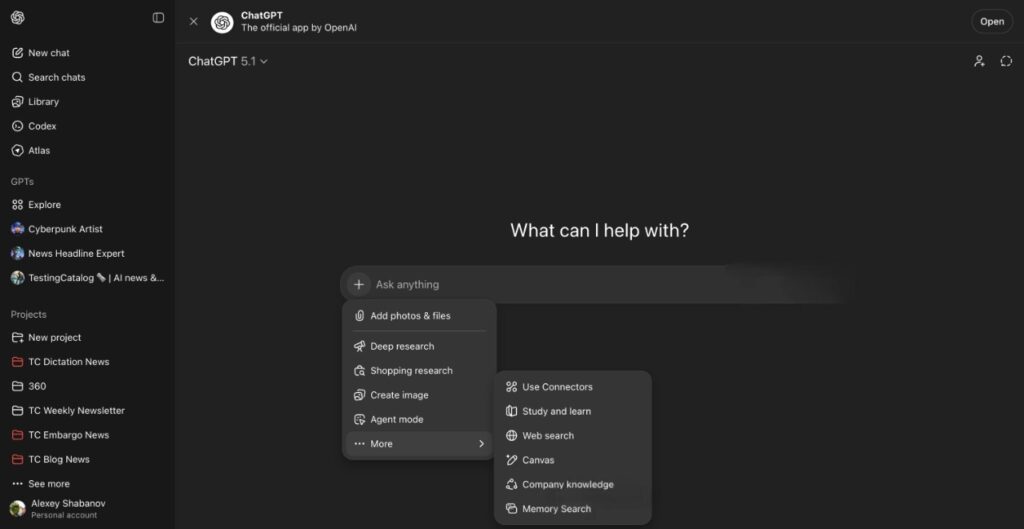Click the Create image icon
1024x529 pixels.
(359, 395)
